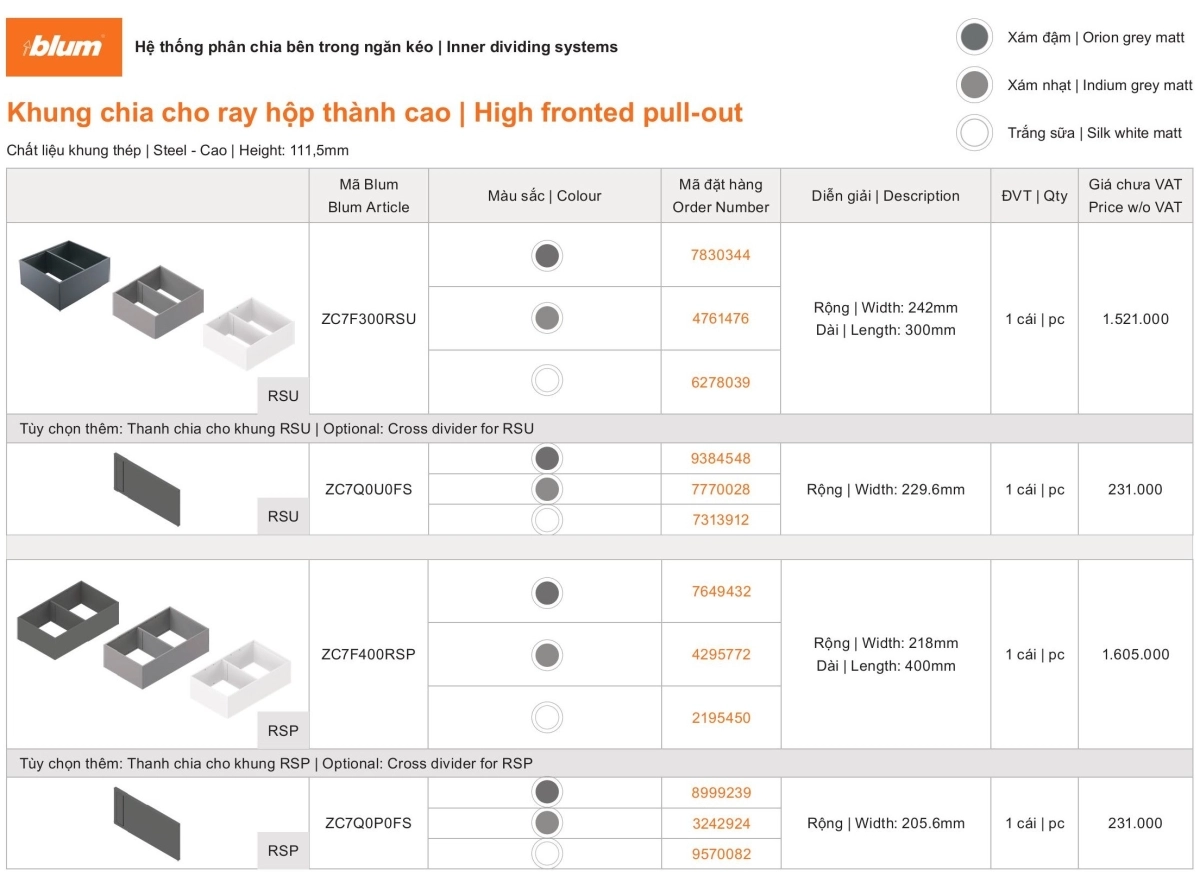Select order number 7830344
1200x877 pixels.
(x=720, y=255)
